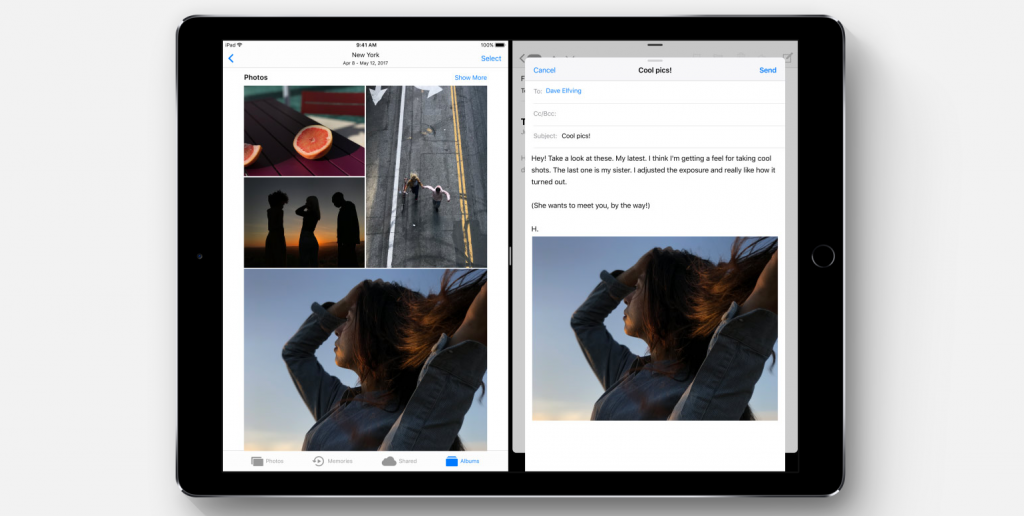Screen dimensions: 1024x516
Task: Open the aerial street photo
Action: click(426, 176)
